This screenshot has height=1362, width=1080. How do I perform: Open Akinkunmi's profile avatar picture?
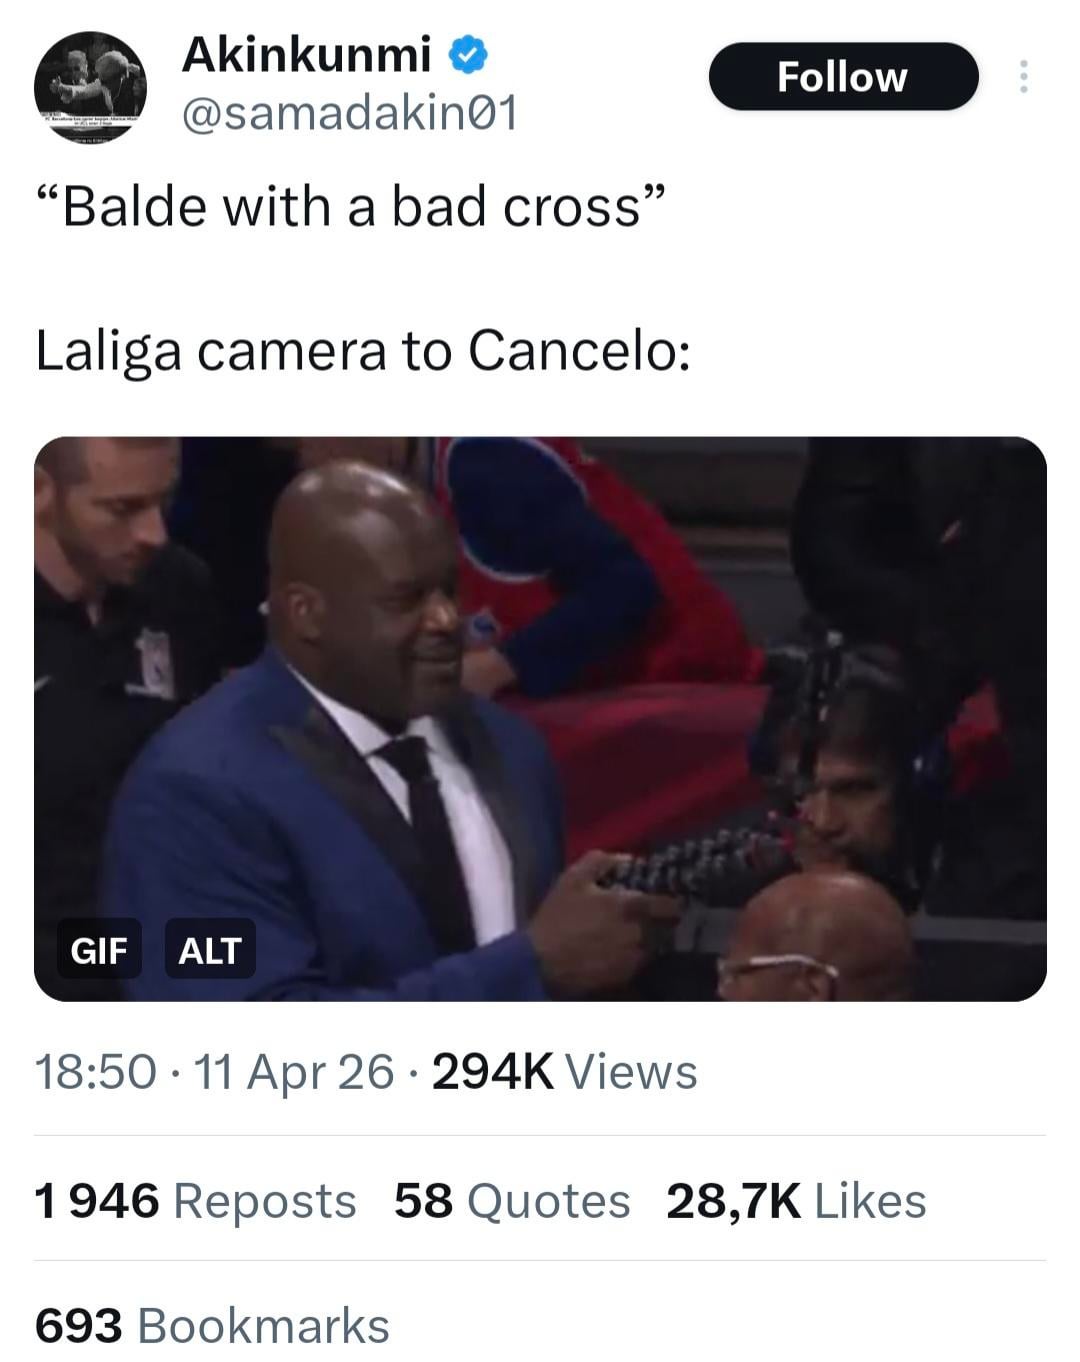coord(90,87)
